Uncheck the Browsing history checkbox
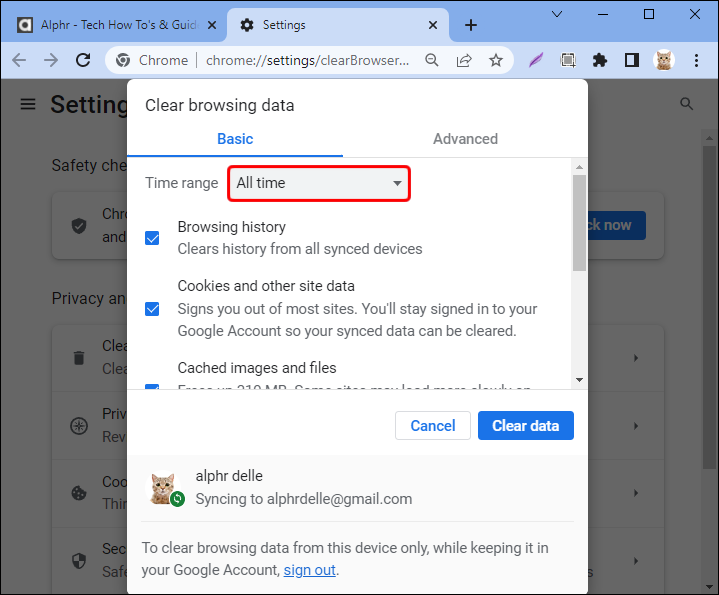This screenshot has height=595, width=719. pos(153,238)
